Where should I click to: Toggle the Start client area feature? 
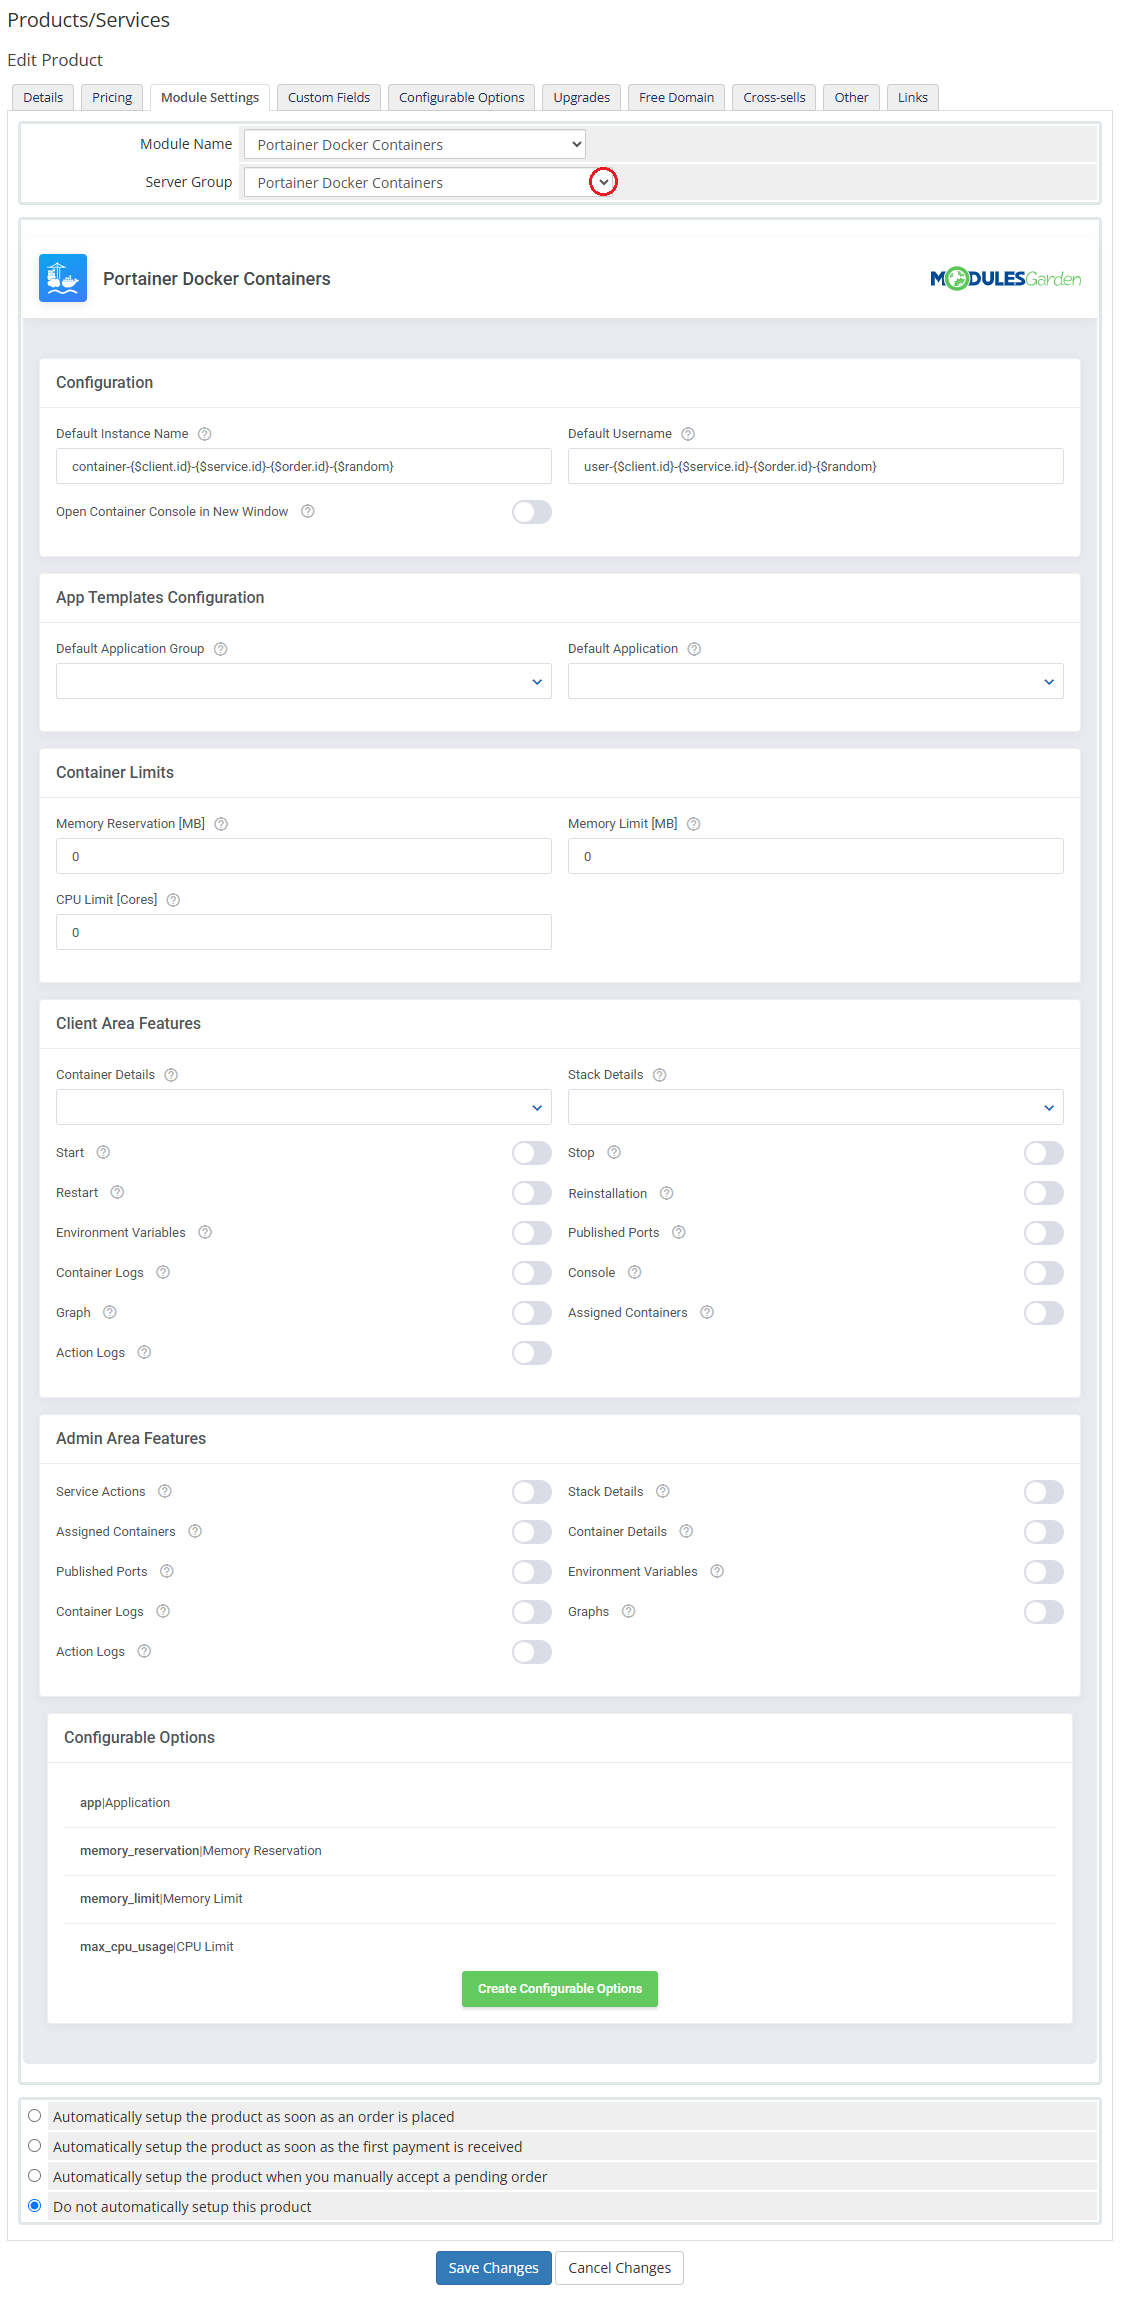tap(532, 1153)
